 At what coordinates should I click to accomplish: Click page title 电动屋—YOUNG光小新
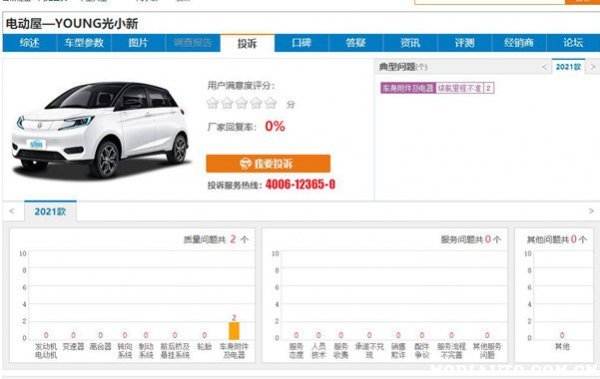pyautogui.click(x=72, y=24)
